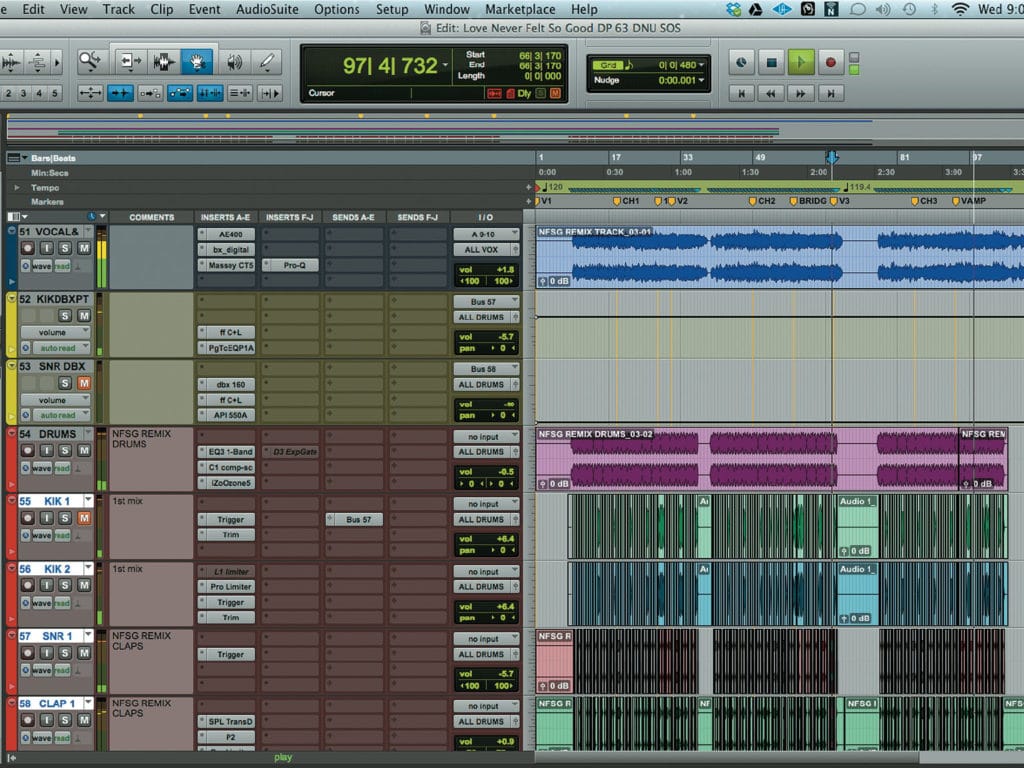Unmute the 55 KIK 1 track
The image size is (1024, 768).
[x=84, y=518]
